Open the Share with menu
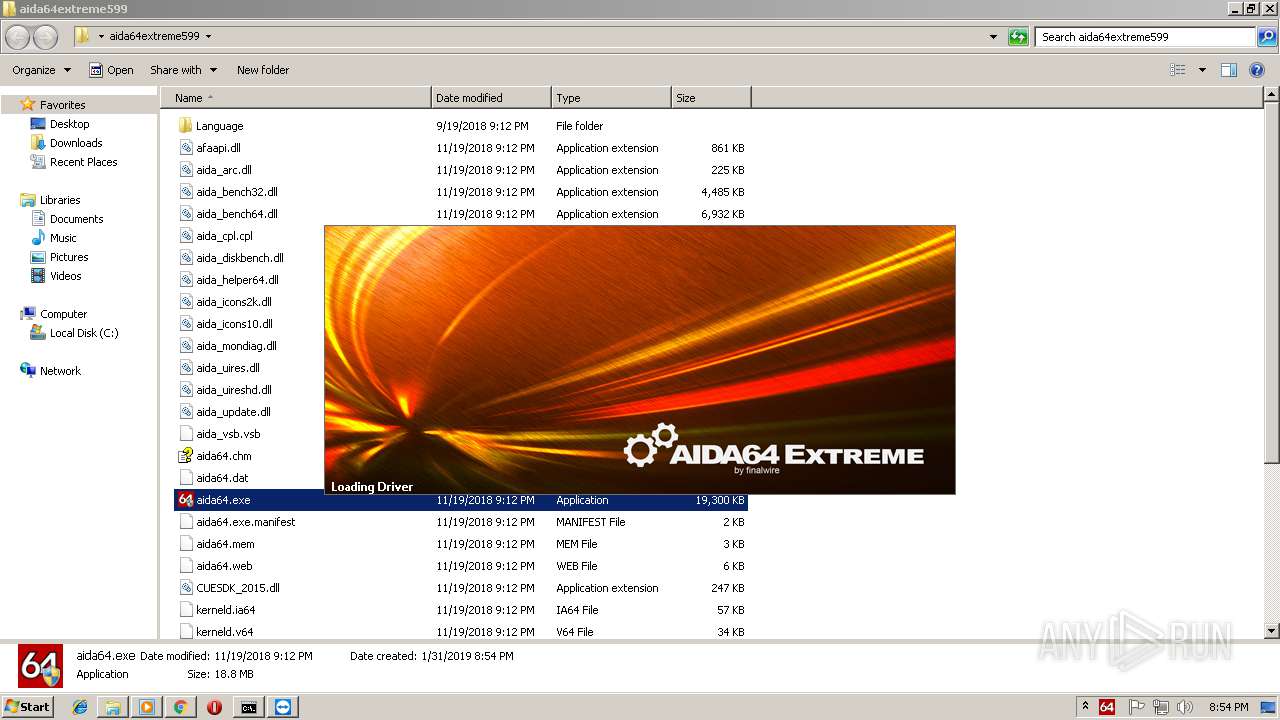The height and width of the screenshot is (720, 1280). pos(184,70)
